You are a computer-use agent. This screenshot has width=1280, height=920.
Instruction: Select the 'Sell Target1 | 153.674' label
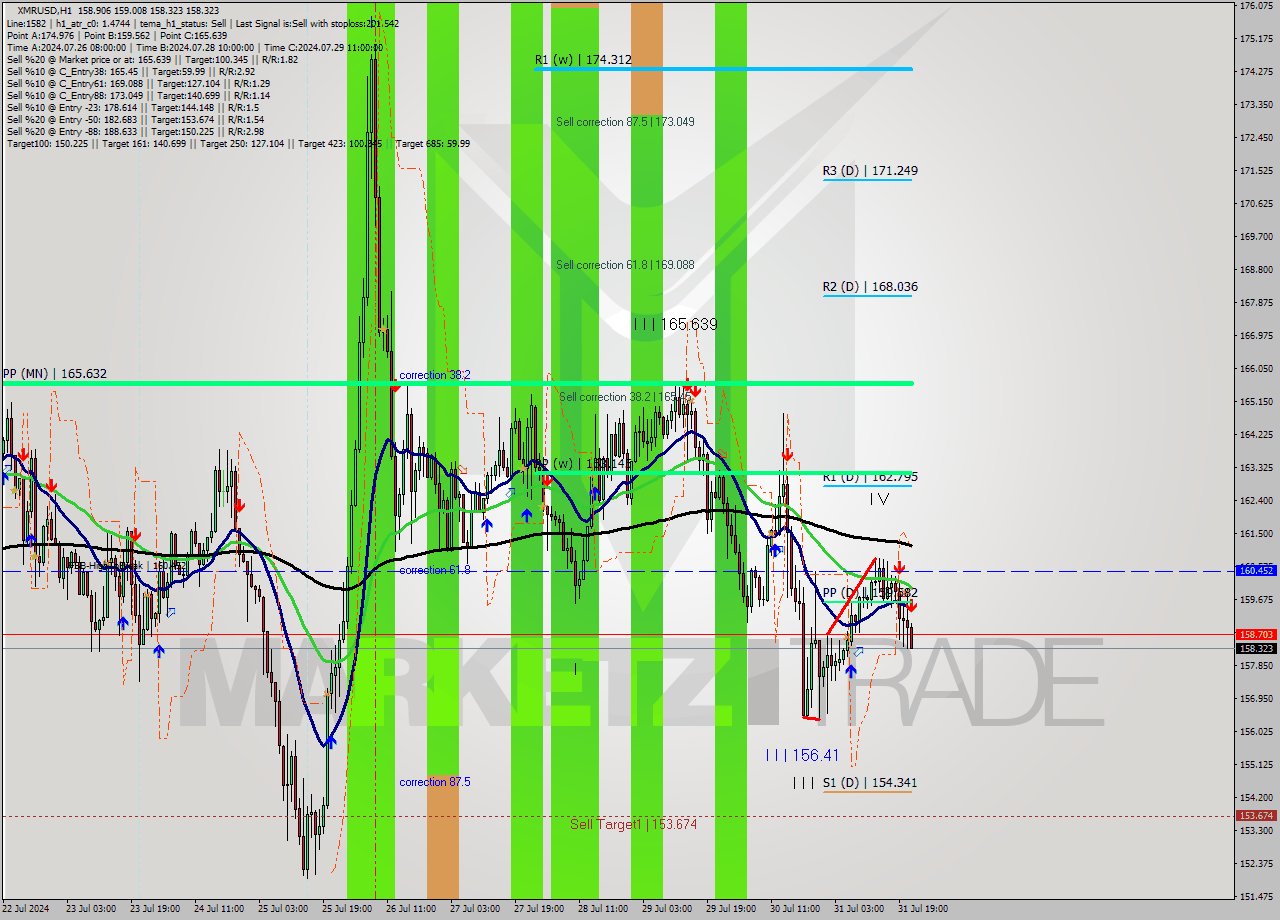tap(634, 824)
